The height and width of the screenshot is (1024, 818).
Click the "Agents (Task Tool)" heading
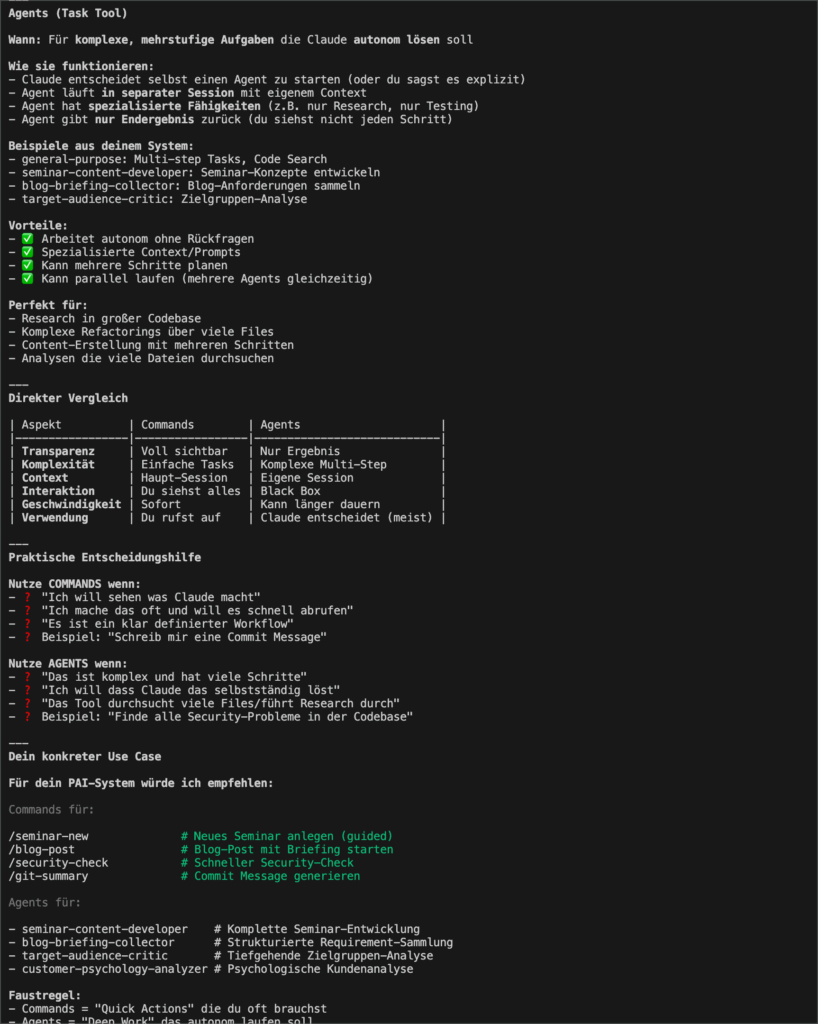67,13
